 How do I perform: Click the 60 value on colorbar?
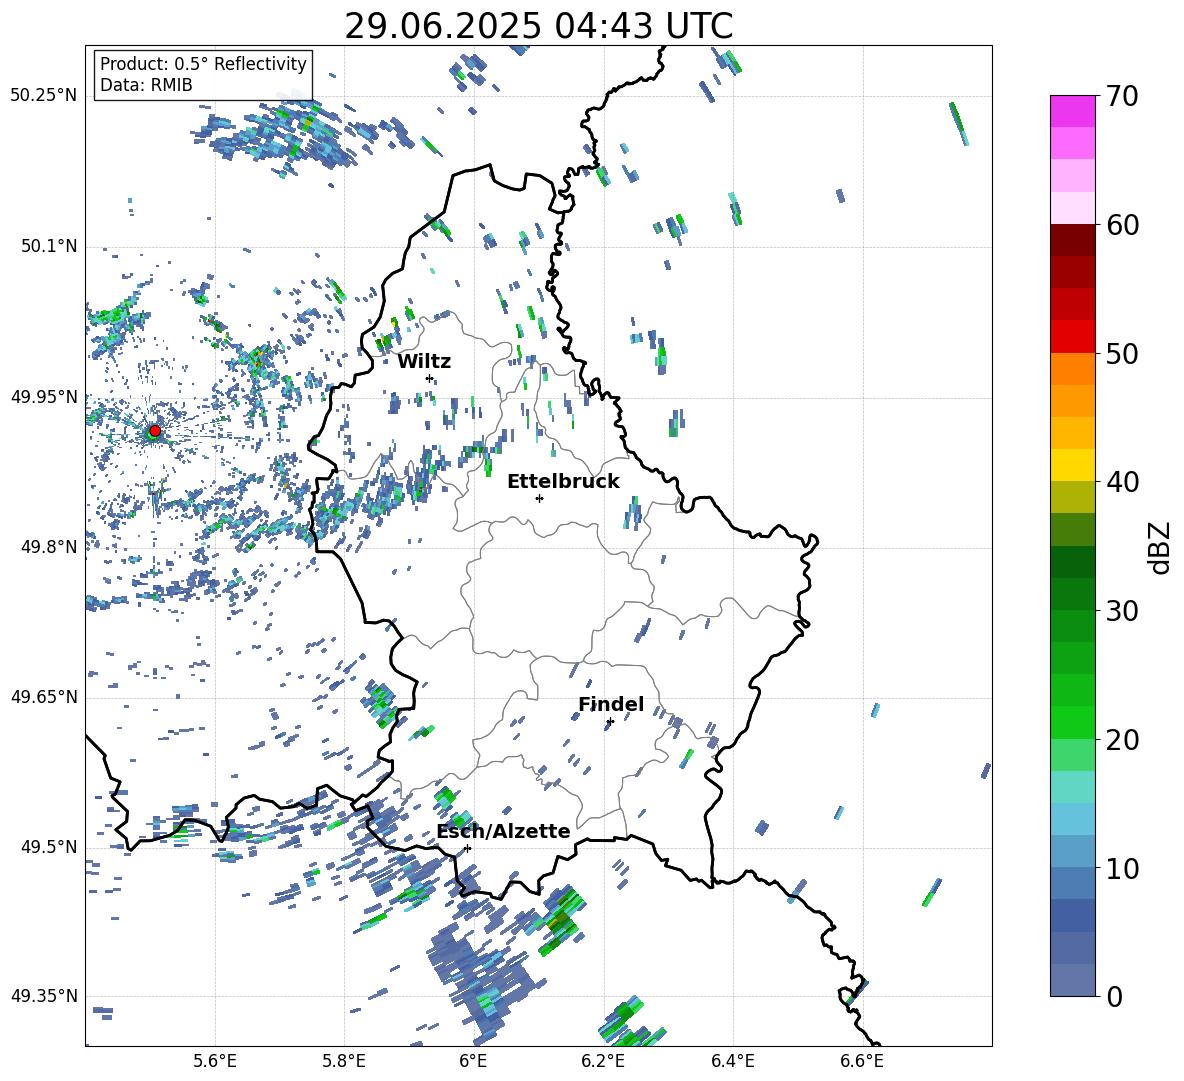(1122, 224)
